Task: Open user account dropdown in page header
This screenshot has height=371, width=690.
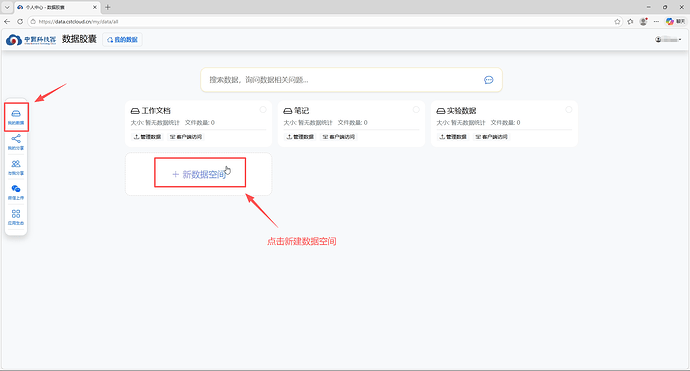Action: pos(668,40)
